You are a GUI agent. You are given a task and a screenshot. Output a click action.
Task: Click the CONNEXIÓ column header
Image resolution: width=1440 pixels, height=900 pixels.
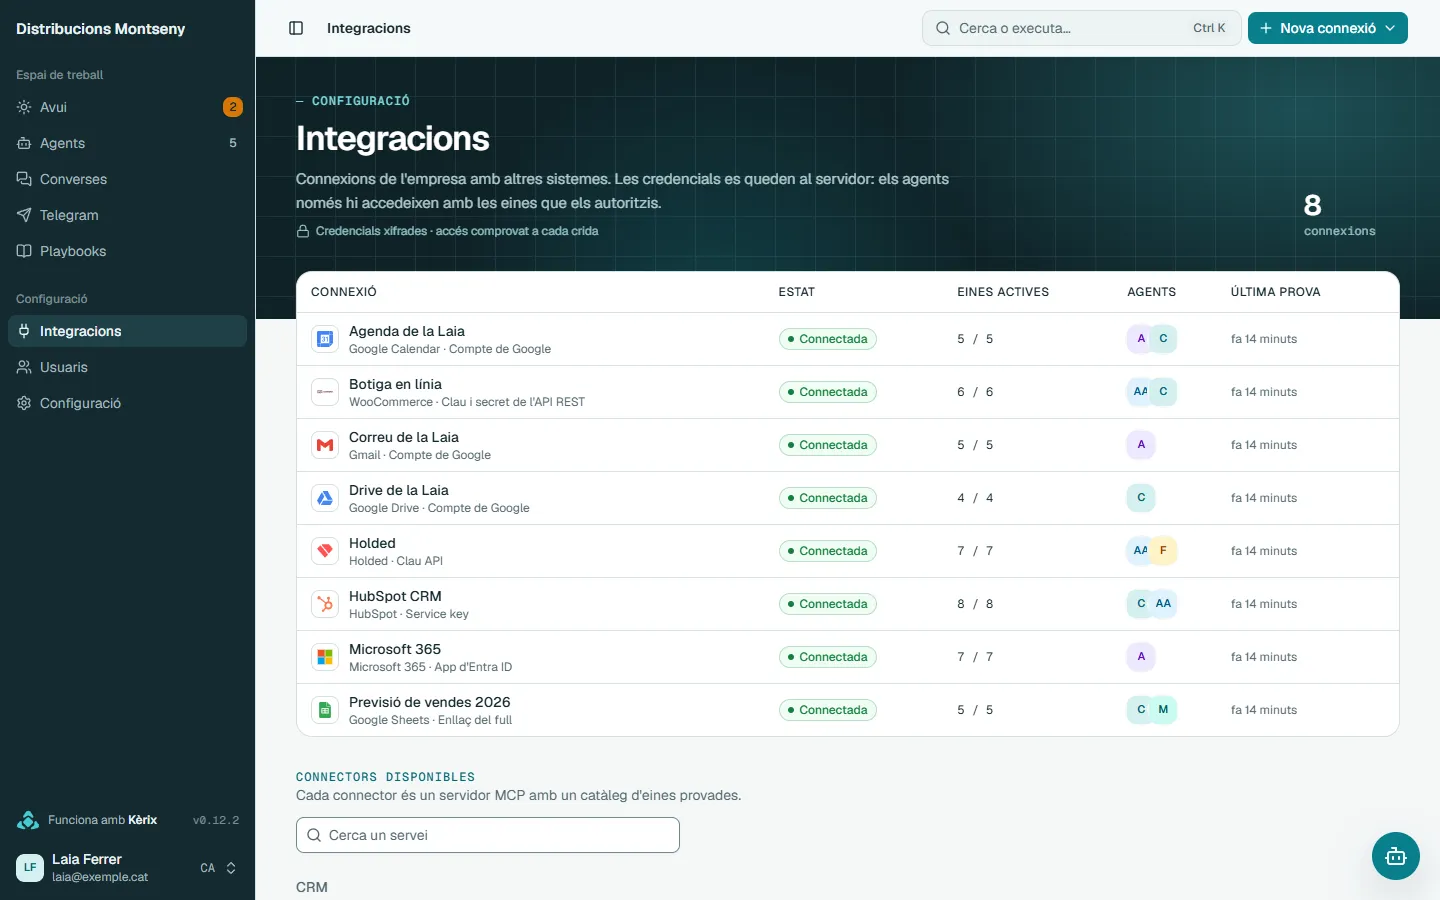(344, 292)
